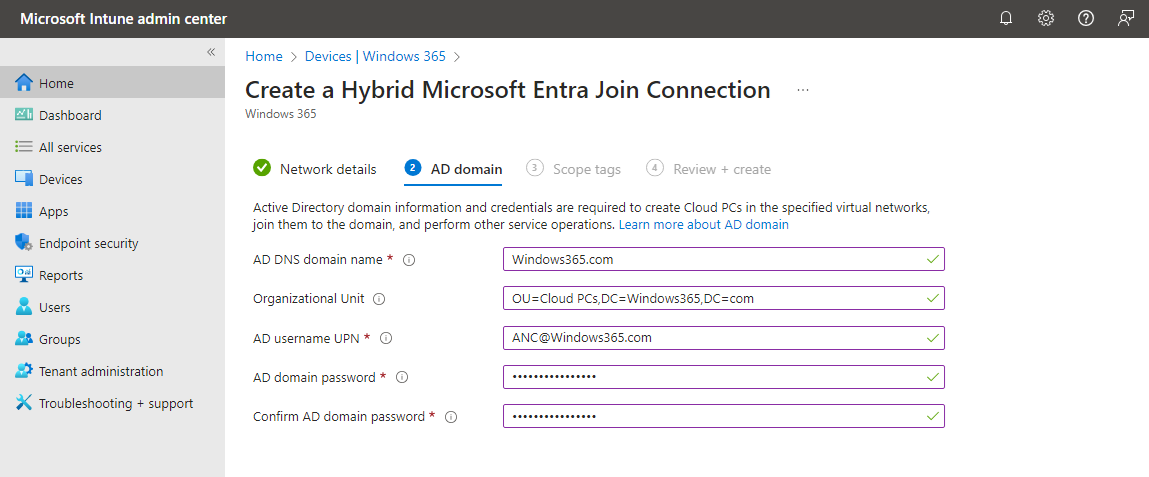This screenshot has width=1149, height=477.
Task: Click the Groups people icon in the sidebar
Action: 24,339
